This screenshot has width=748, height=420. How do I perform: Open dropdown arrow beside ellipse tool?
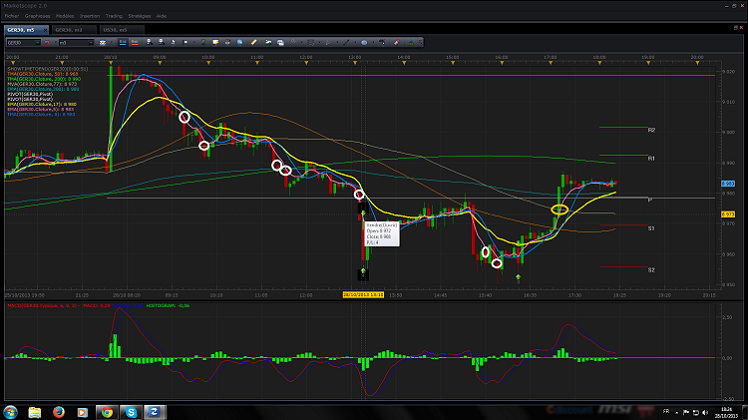(373, 43)
